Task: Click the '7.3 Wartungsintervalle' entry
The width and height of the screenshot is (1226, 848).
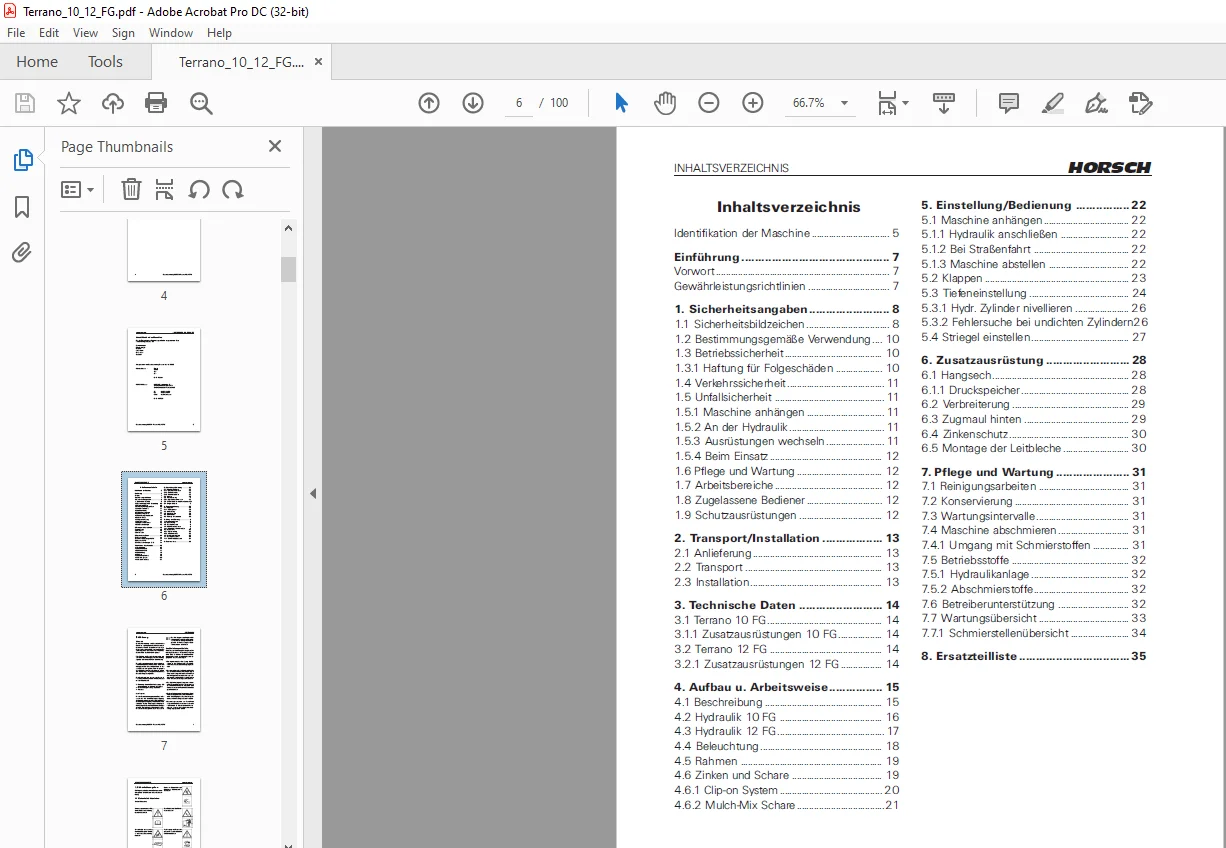Action: click(x=1034, y=516)
